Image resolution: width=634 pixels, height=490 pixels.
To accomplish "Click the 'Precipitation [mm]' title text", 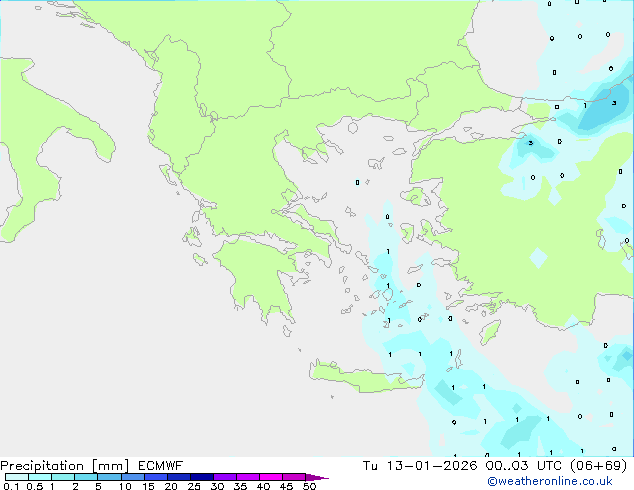I will [x=64, y=466].
